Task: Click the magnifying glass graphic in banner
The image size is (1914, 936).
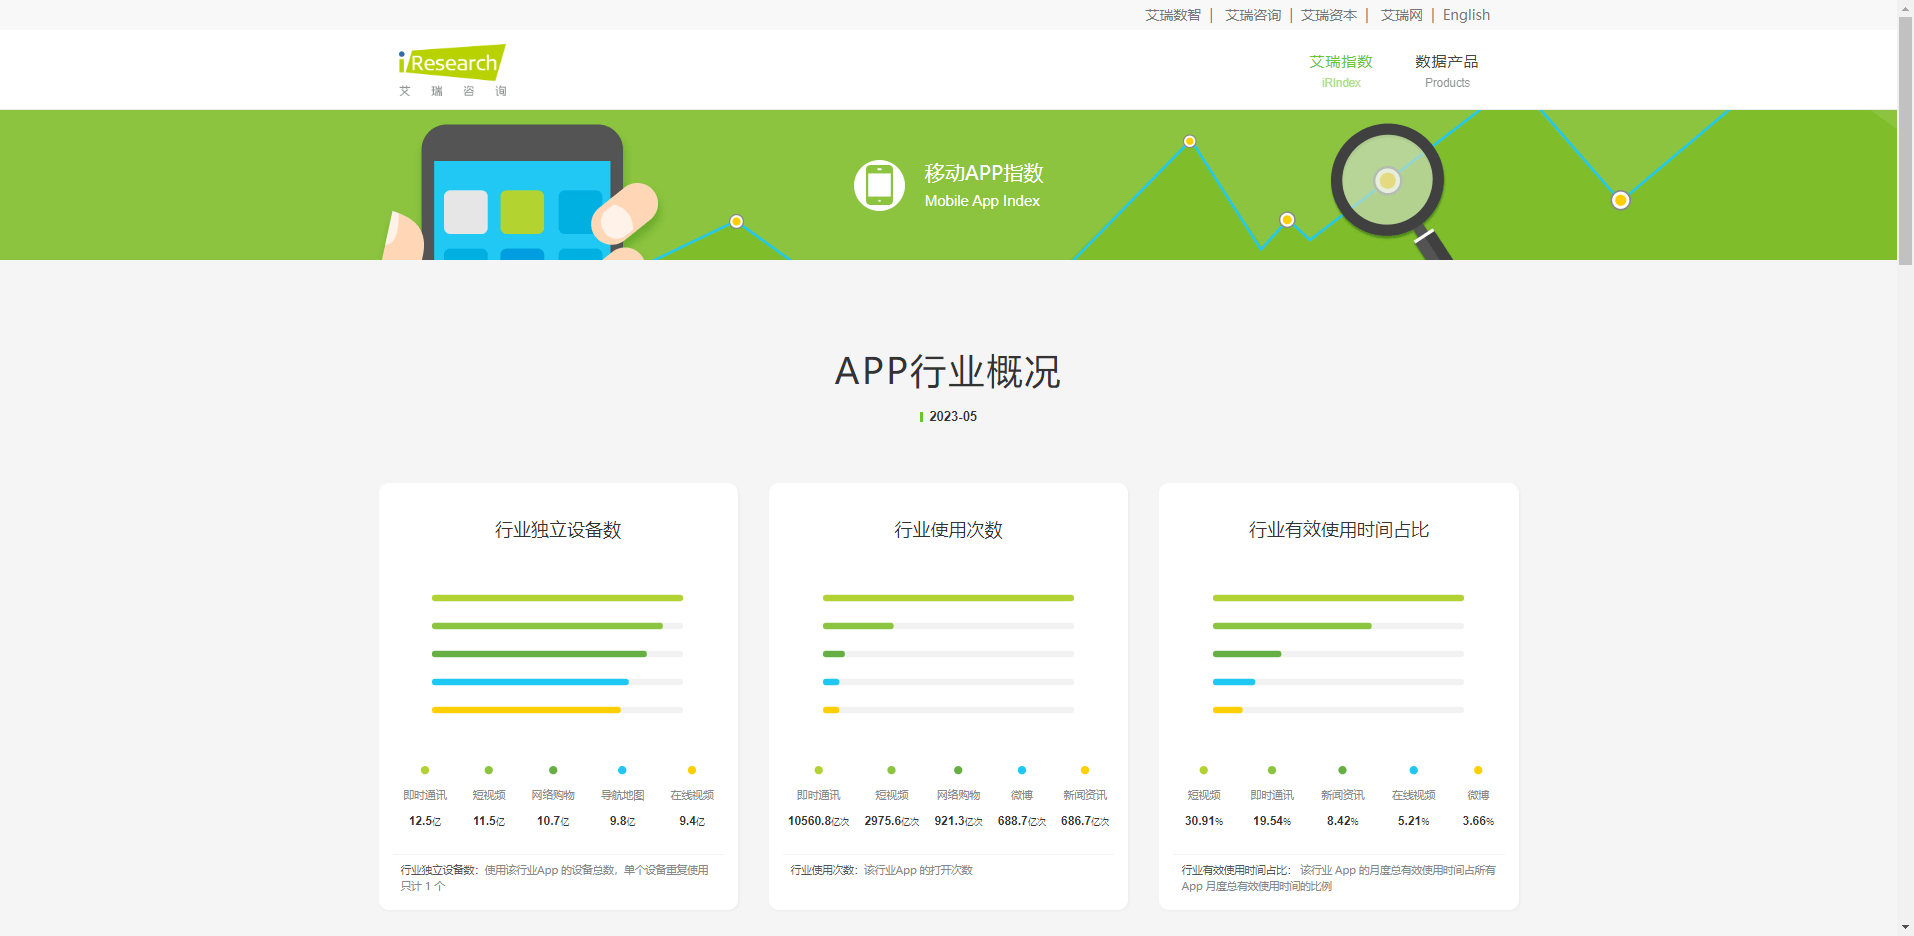Action: click(1388, 182)
